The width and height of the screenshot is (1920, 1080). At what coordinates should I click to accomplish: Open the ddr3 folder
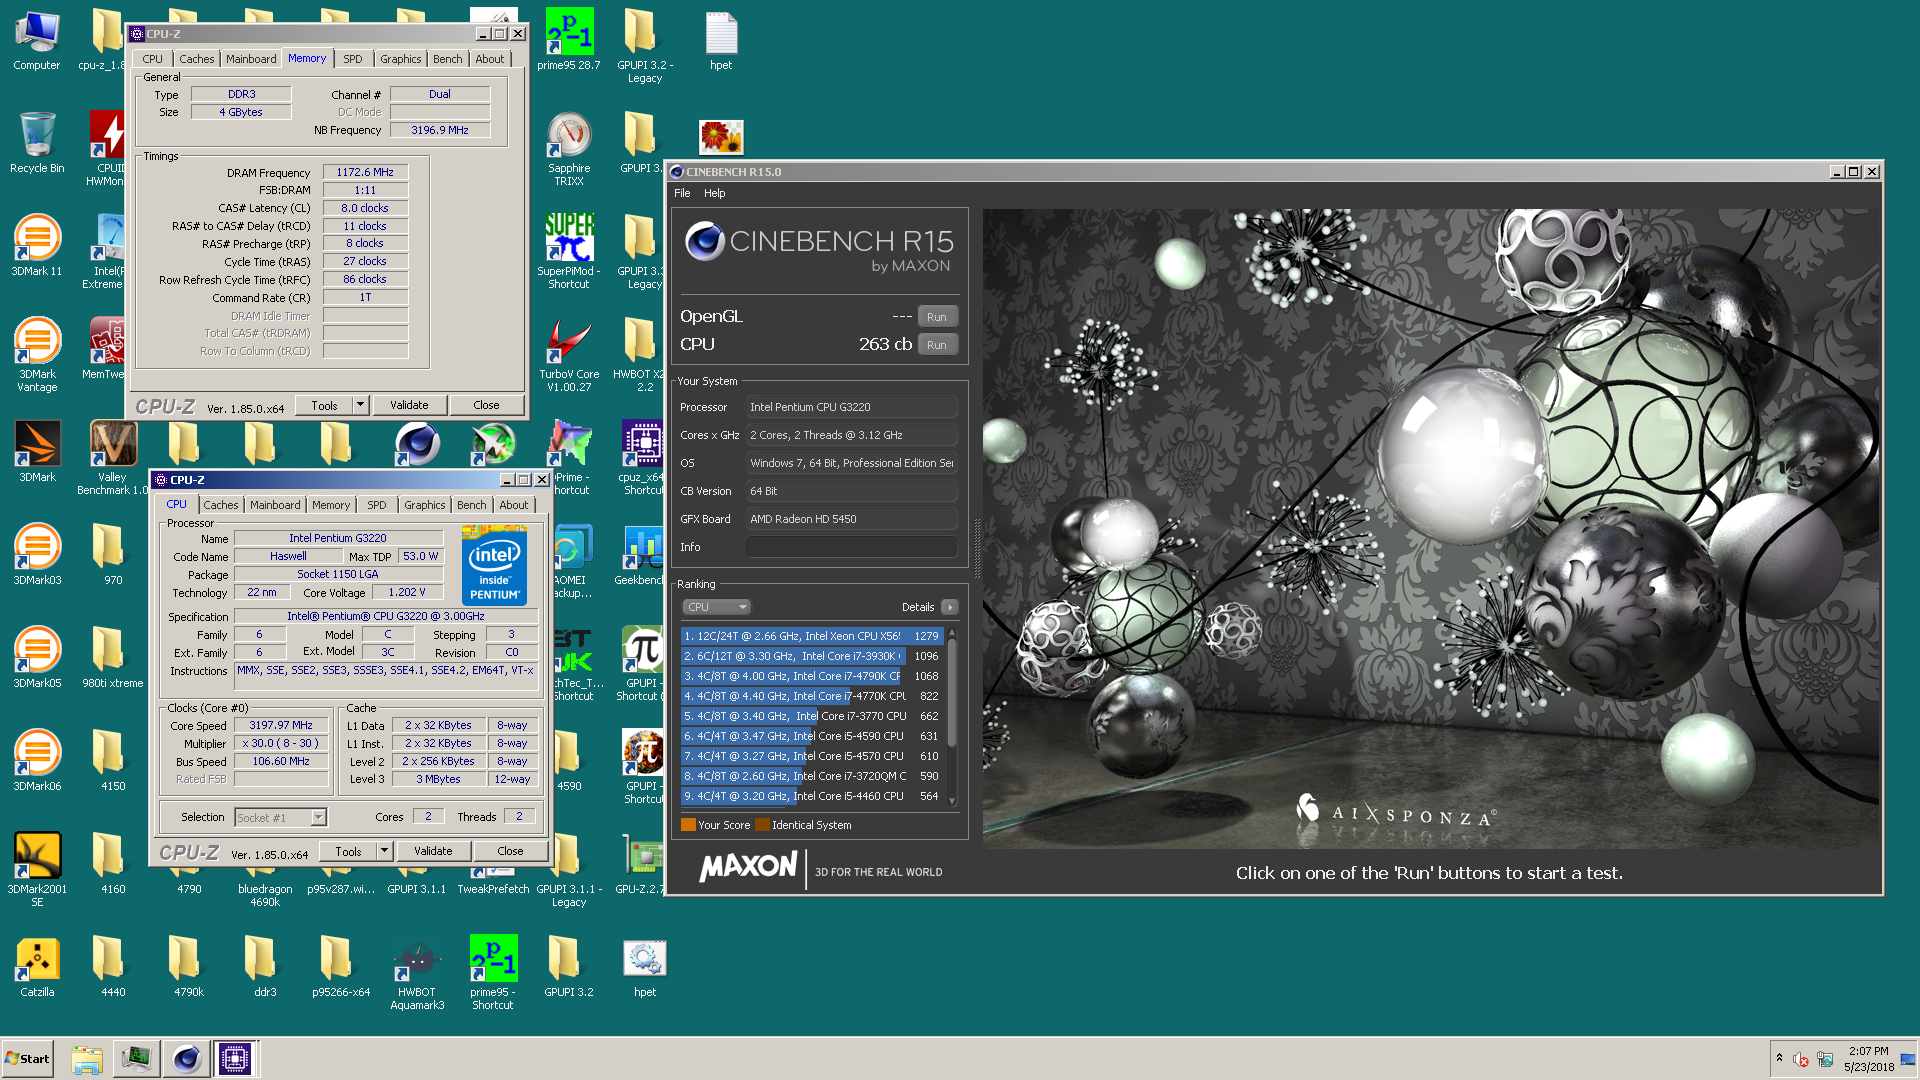265,967
